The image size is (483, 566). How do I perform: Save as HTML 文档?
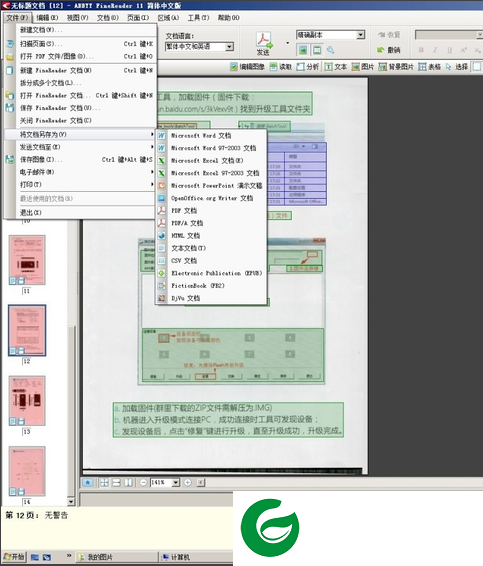coord(212,236)
